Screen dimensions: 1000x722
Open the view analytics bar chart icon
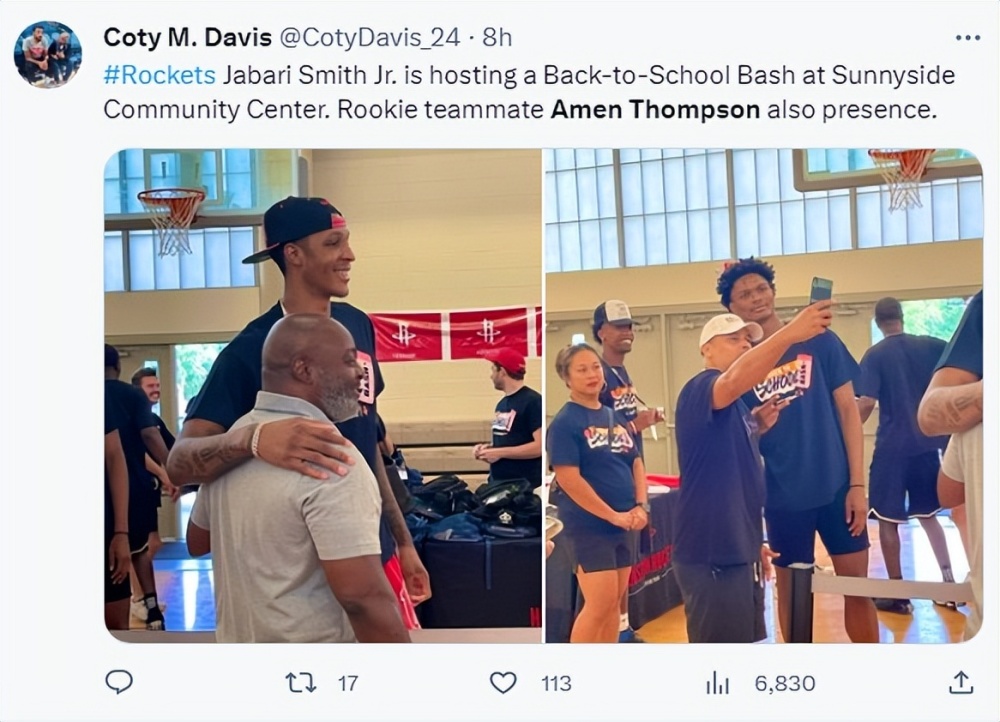(x=717, y=684)
